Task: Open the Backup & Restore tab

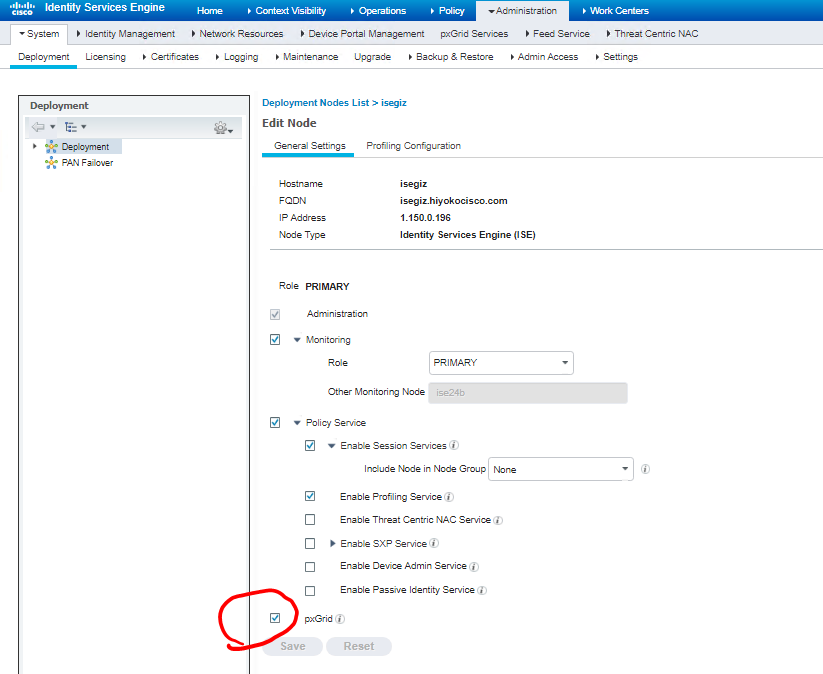Action: click(451, 57)
